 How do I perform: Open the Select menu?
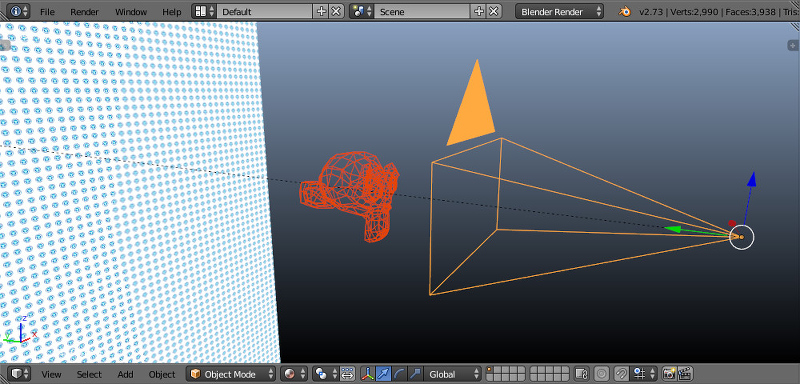(x=89, y=374)
